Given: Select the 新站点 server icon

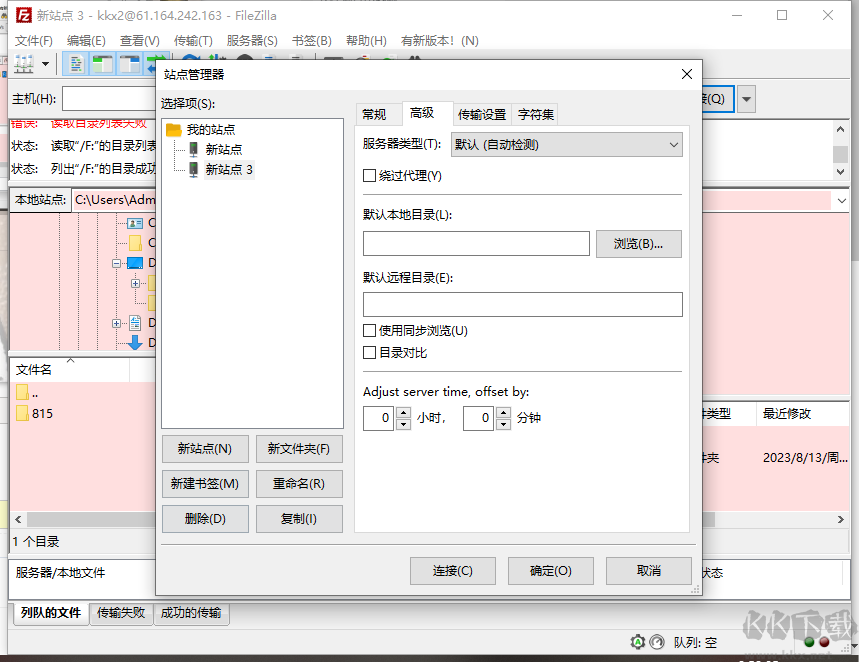Looking at the screenshot, I should pos(193,149).
